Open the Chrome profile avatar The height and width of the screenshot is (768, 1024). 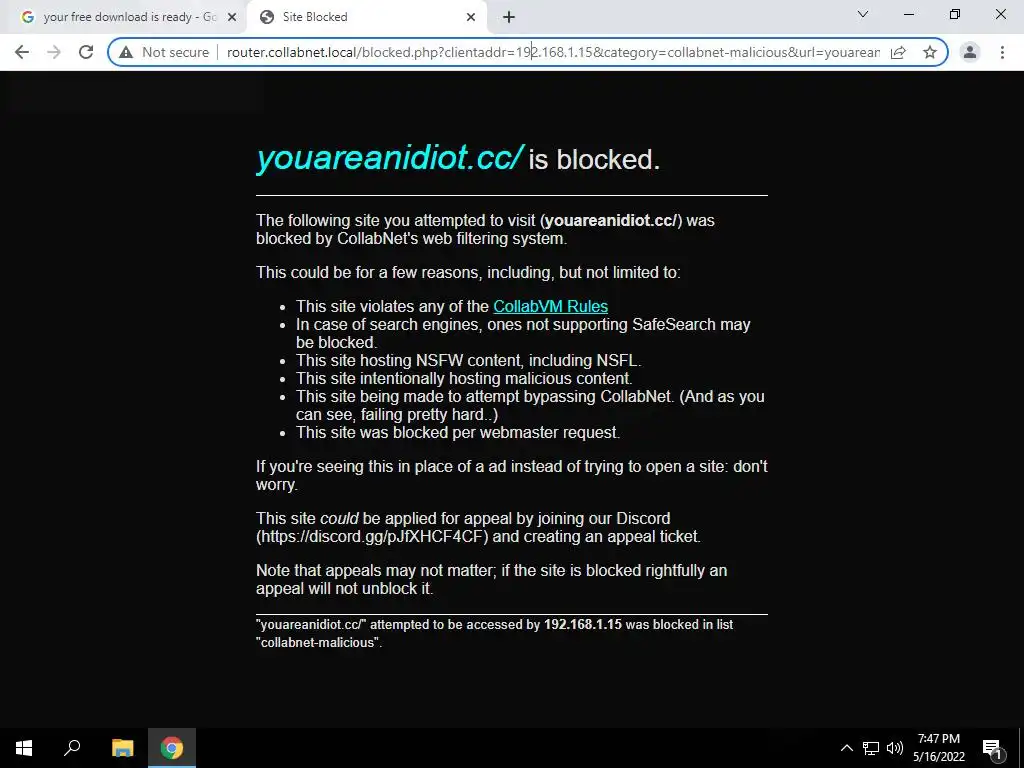pyautogui.click(x=970, y=52)
